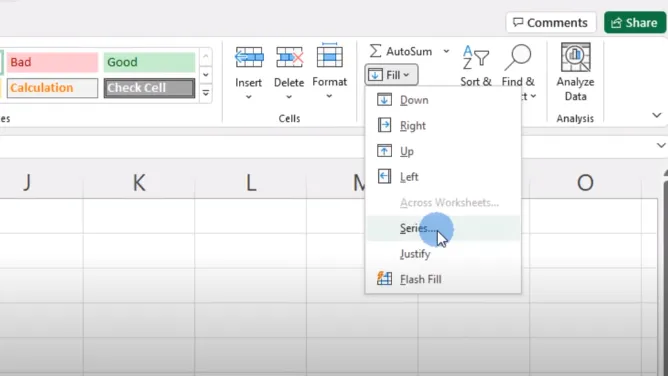
Task: Click the AutoSum sigma icon
Action: (375, 51)
